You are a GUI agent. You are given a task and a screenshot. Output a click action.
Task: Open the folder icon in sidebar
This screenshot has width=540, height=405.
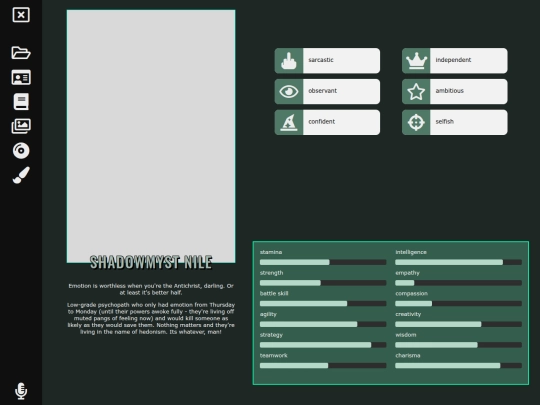(x=21, y=53)
